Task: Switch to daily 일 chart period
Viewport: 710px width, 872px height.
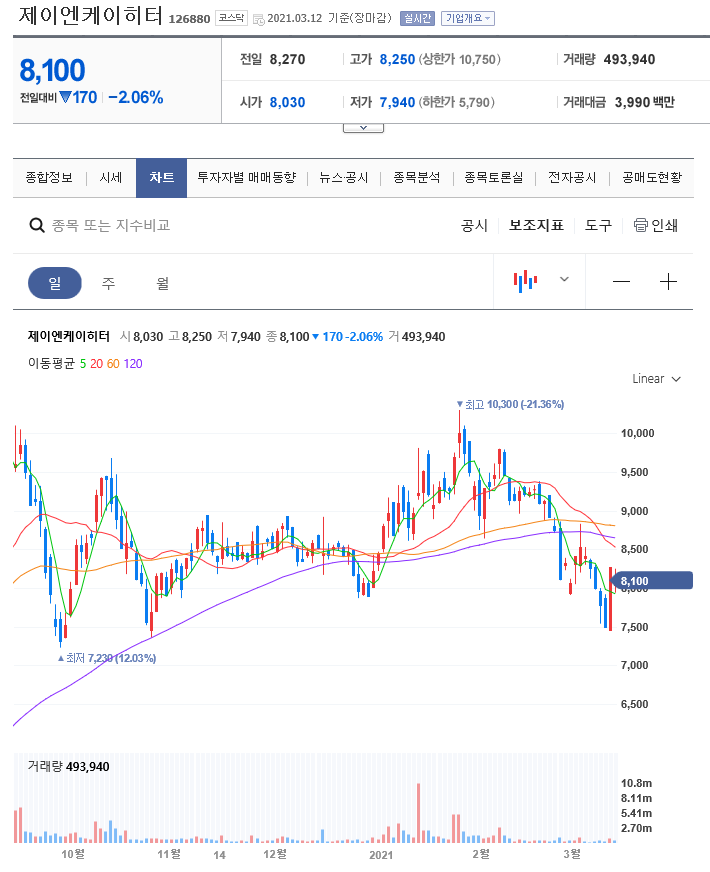Action: coord(54,283)
